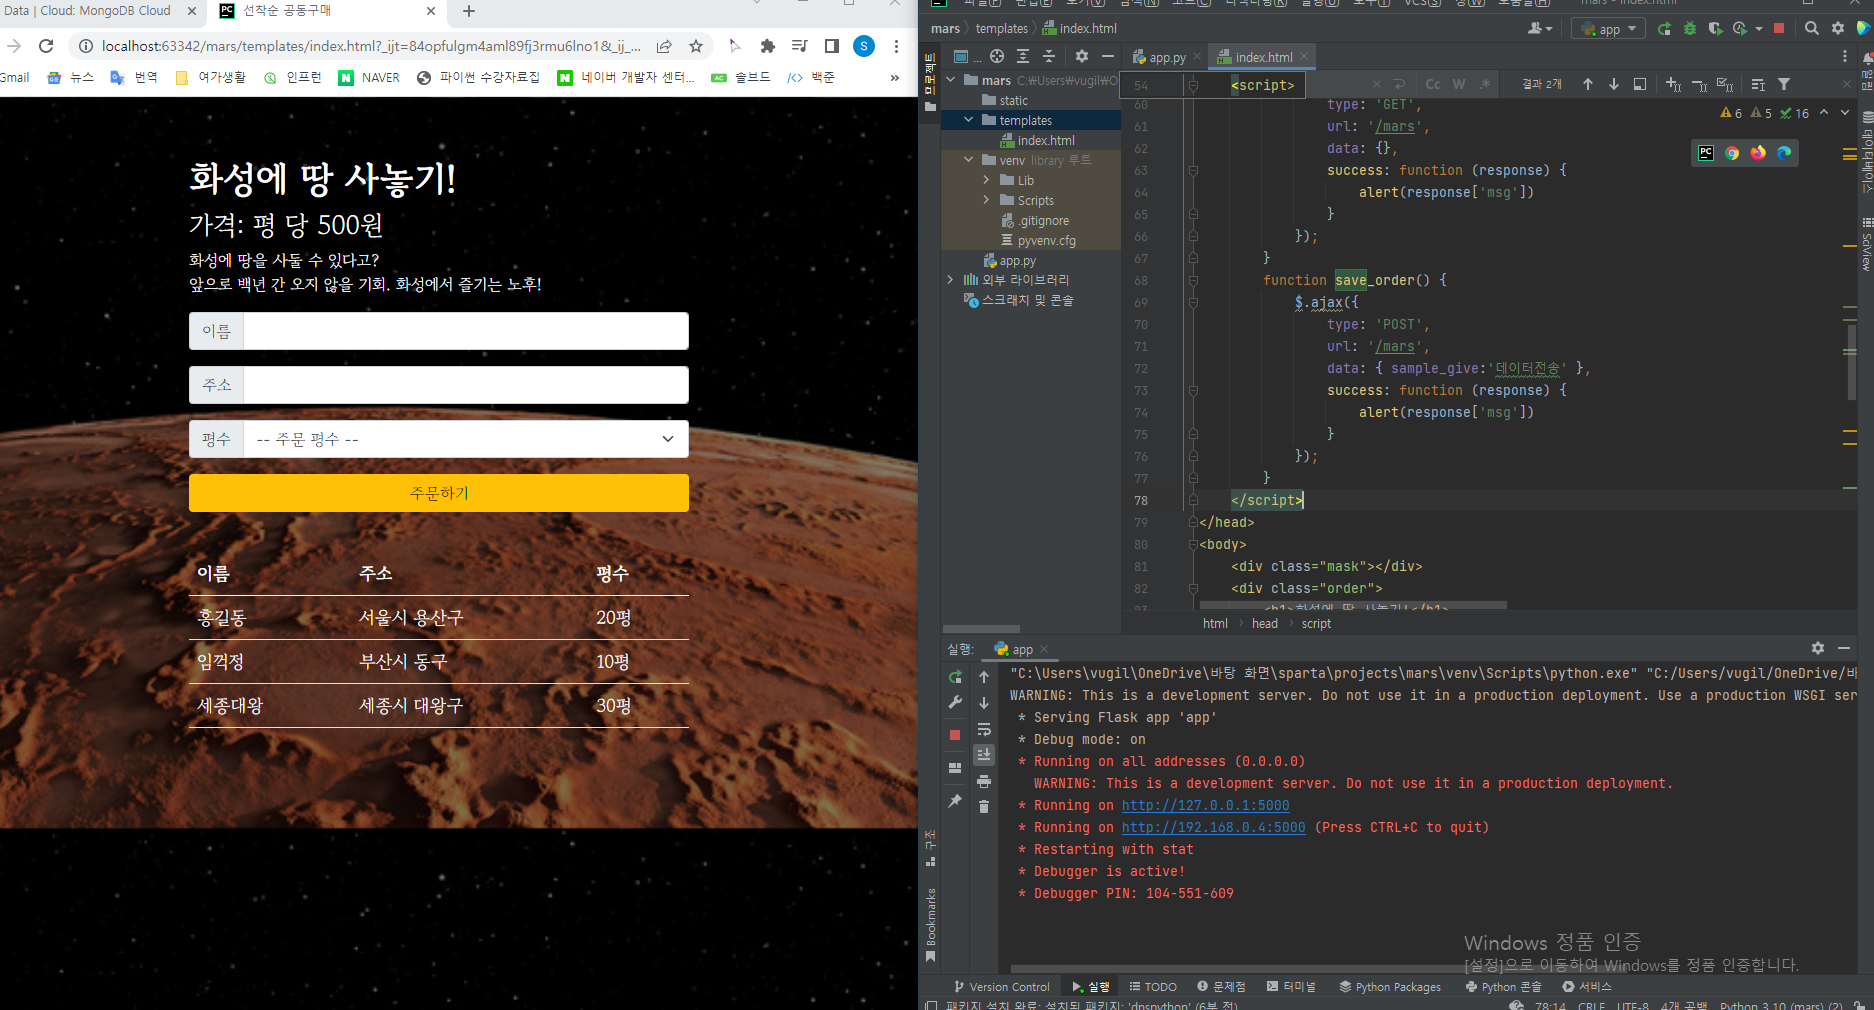Click the script breadcrumb in editor
Screen dimensions: 1874x1010
pyautogui.click(x=1316, y=623)
